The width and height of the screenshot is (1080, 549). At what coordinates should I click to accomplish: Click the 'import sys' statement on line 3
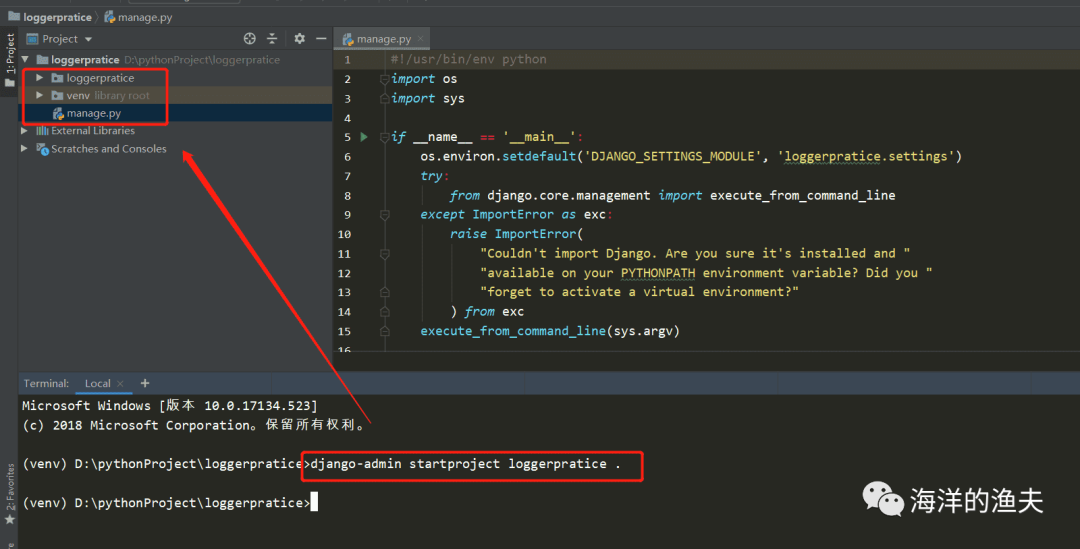click(x=427, y=99)
